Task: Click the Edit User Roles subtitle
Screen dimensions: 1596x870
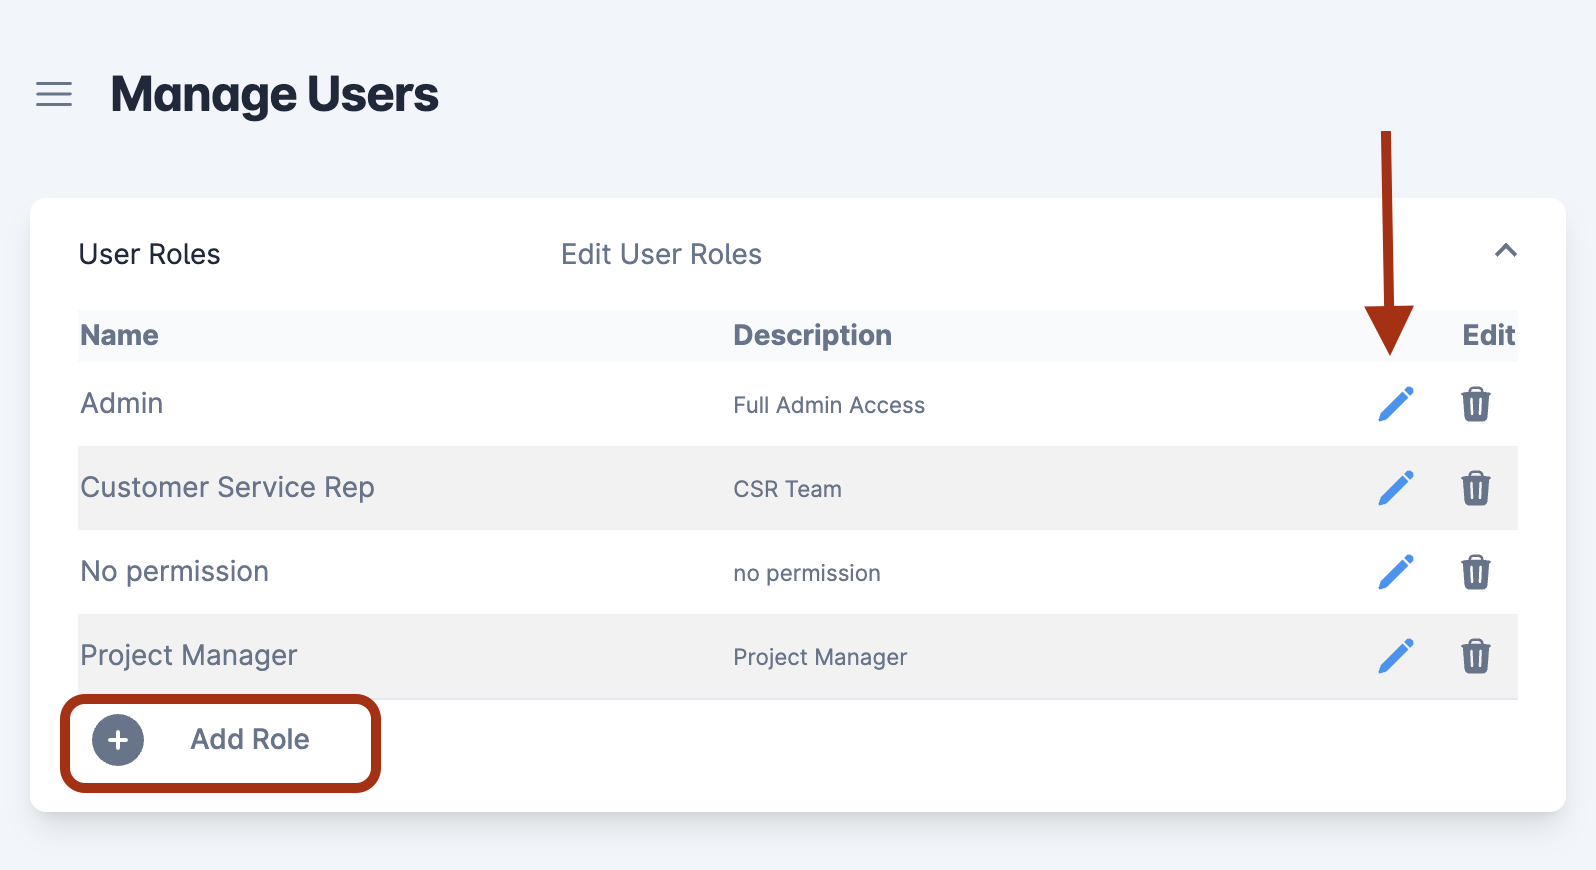Action: pos(661,254)
